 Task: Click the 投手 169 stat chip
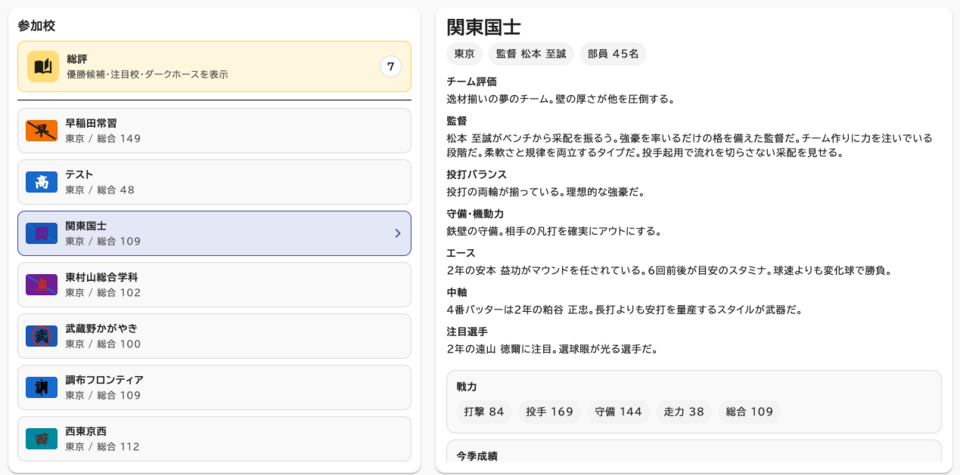click(x=549, y=411)
